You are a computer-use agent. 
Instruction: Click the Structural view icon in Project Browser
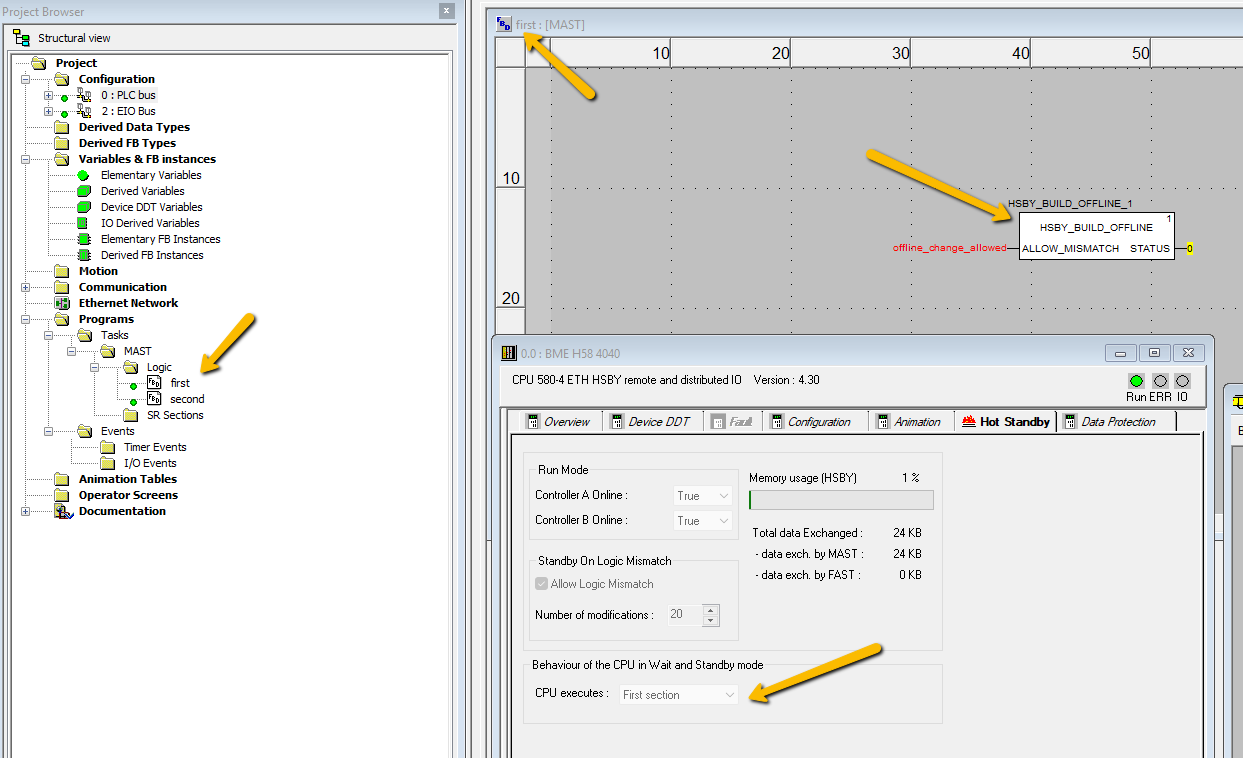[x=21, y=38]
